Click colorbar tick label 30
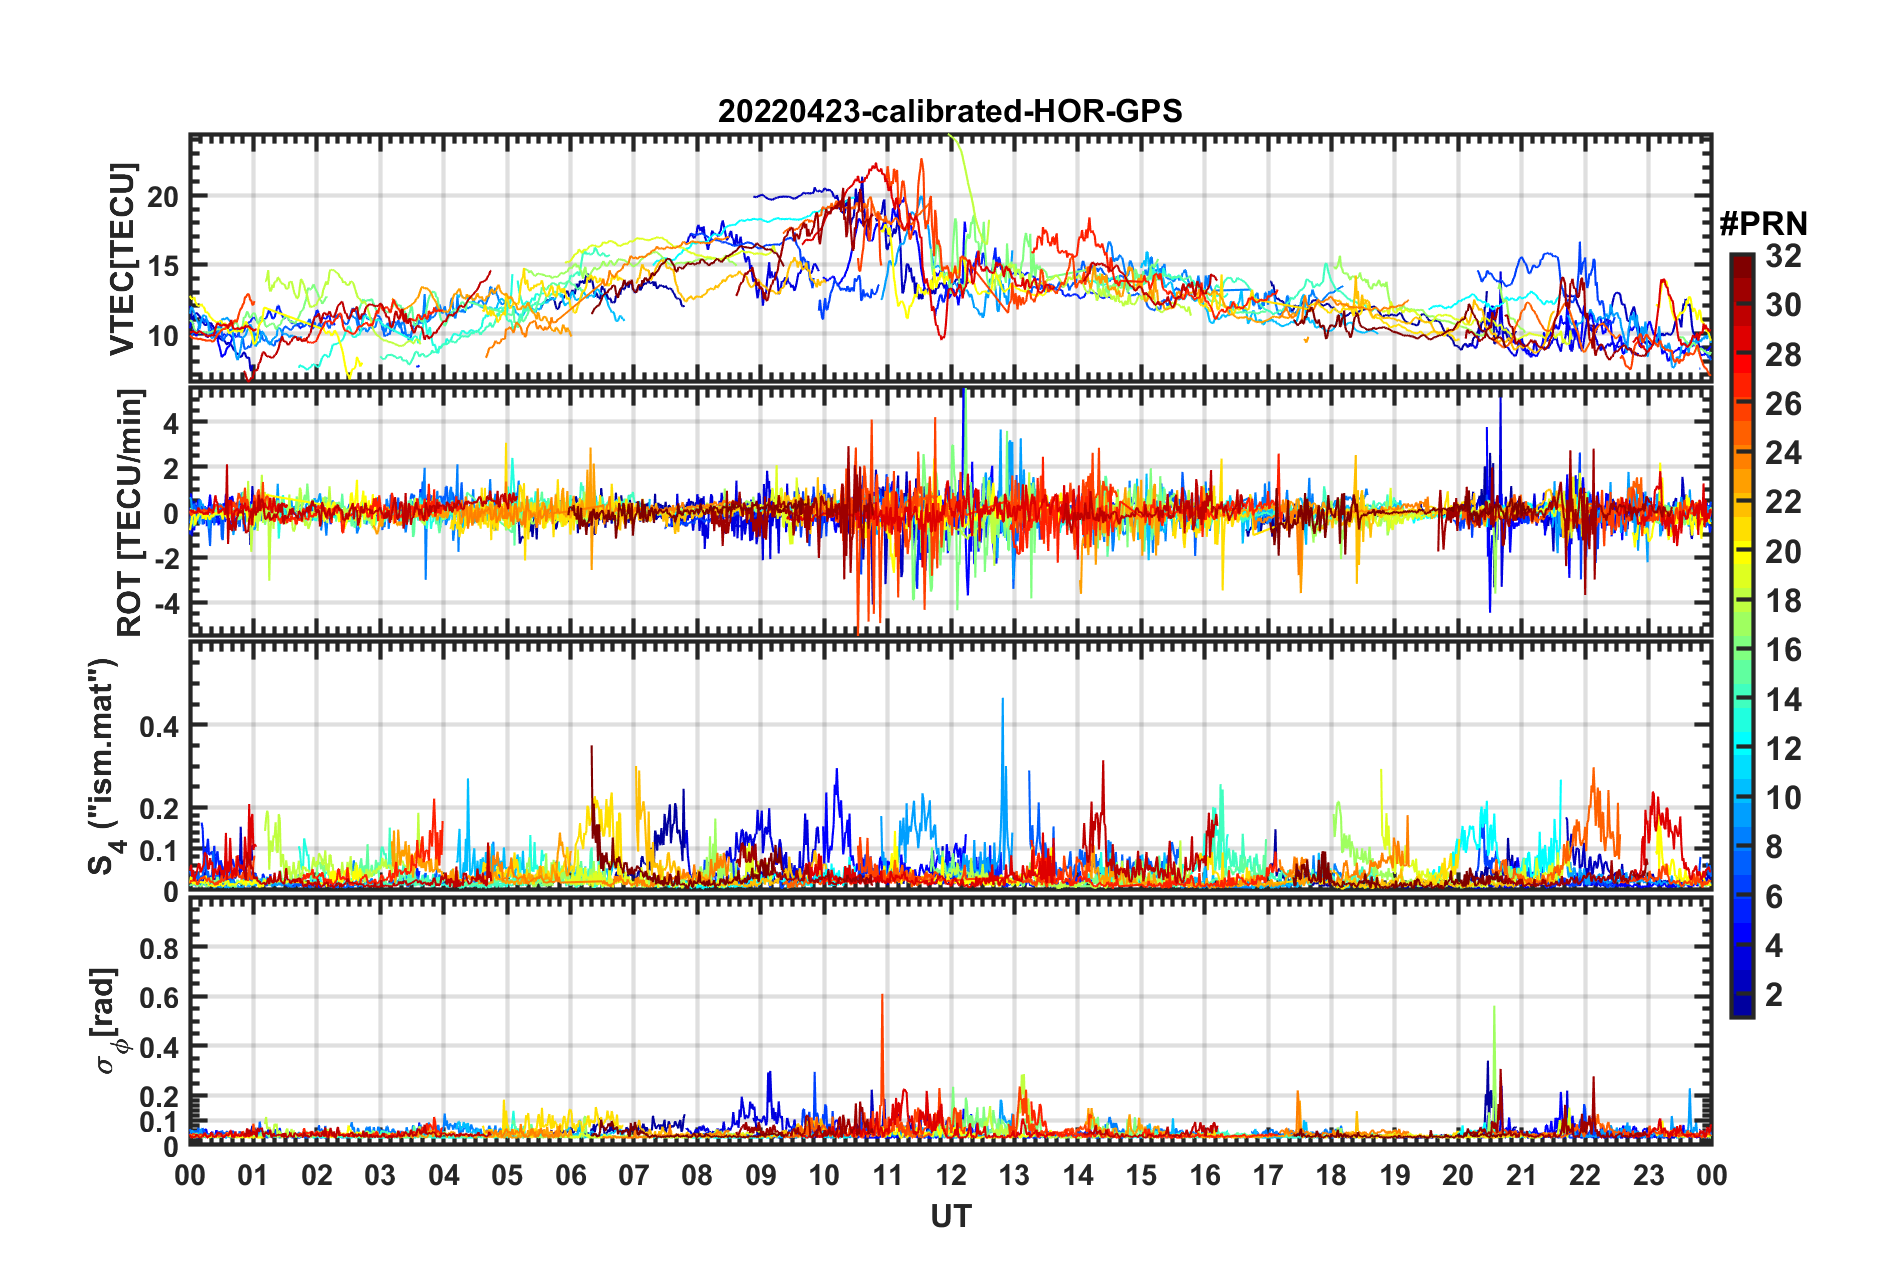The image size is (1902, 1272). (1783, 305)
